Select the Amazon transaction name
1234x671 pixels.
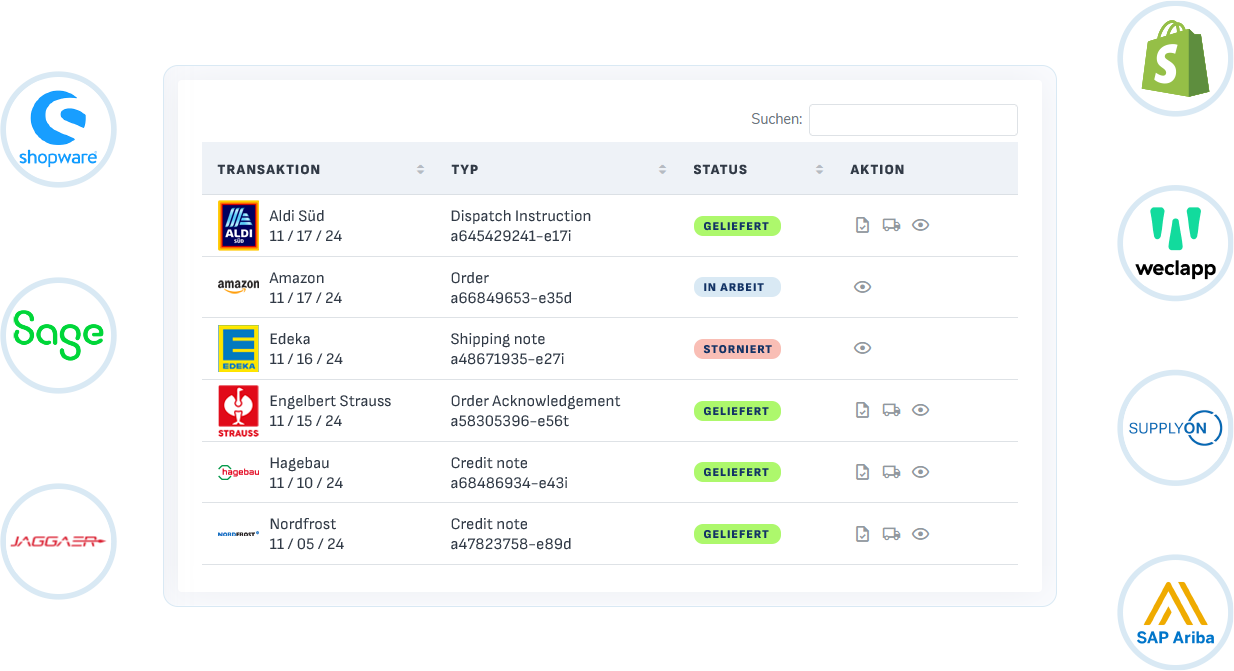click(297, 278)
